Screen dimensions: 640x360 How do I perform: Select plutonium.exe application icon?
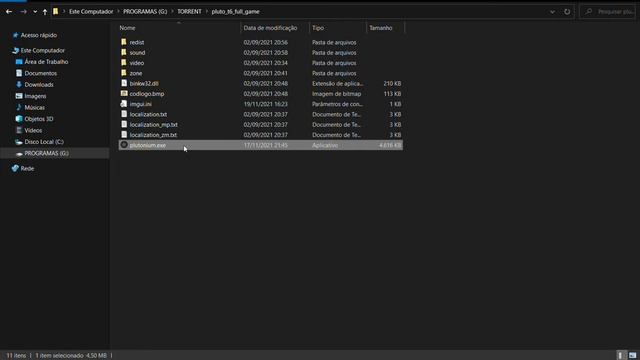[x=124, y=145]
